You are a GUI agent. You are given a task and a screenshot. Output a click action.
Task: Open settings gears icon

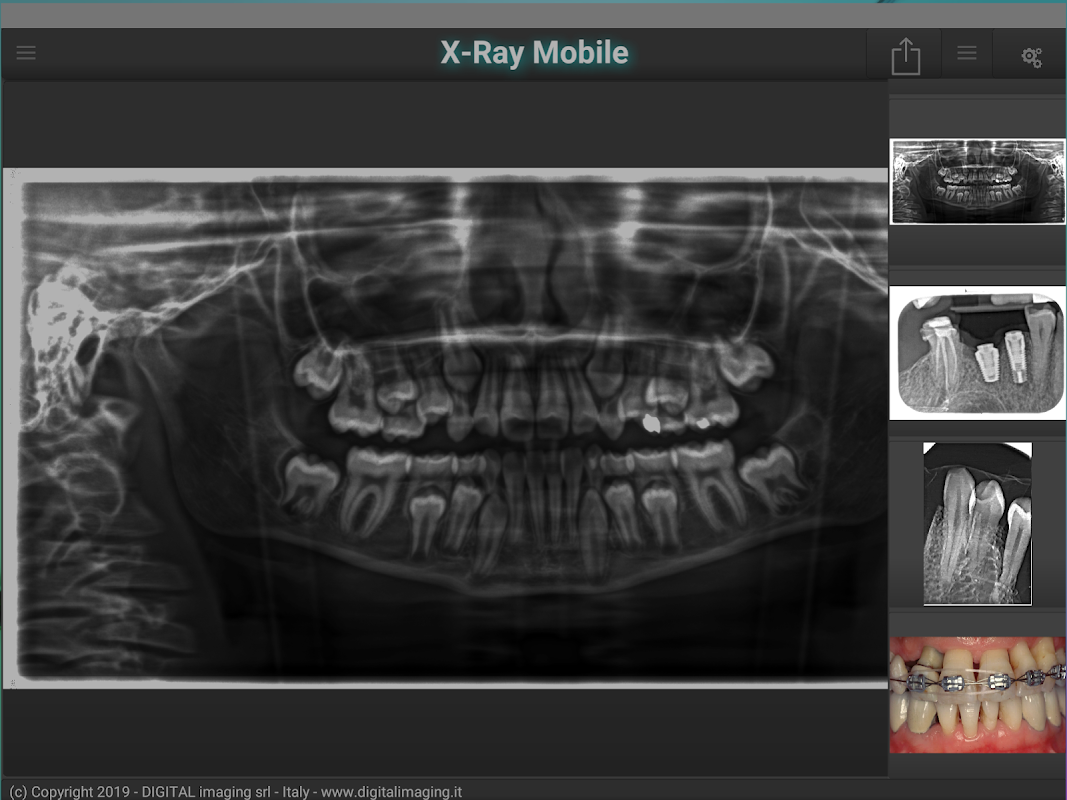[x=1032, y=57]
